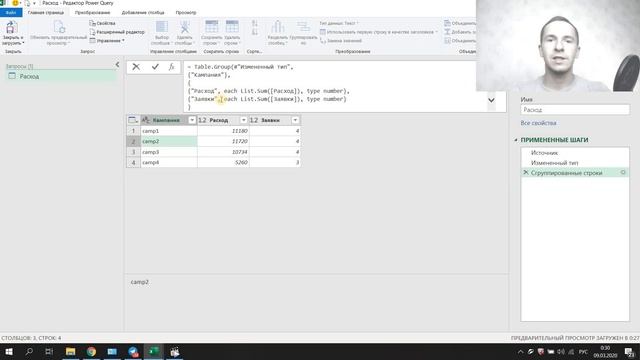Viewport: 640px width, 360px height.
Task: Open the Заявки column filter dropdown
Action: 295,120
